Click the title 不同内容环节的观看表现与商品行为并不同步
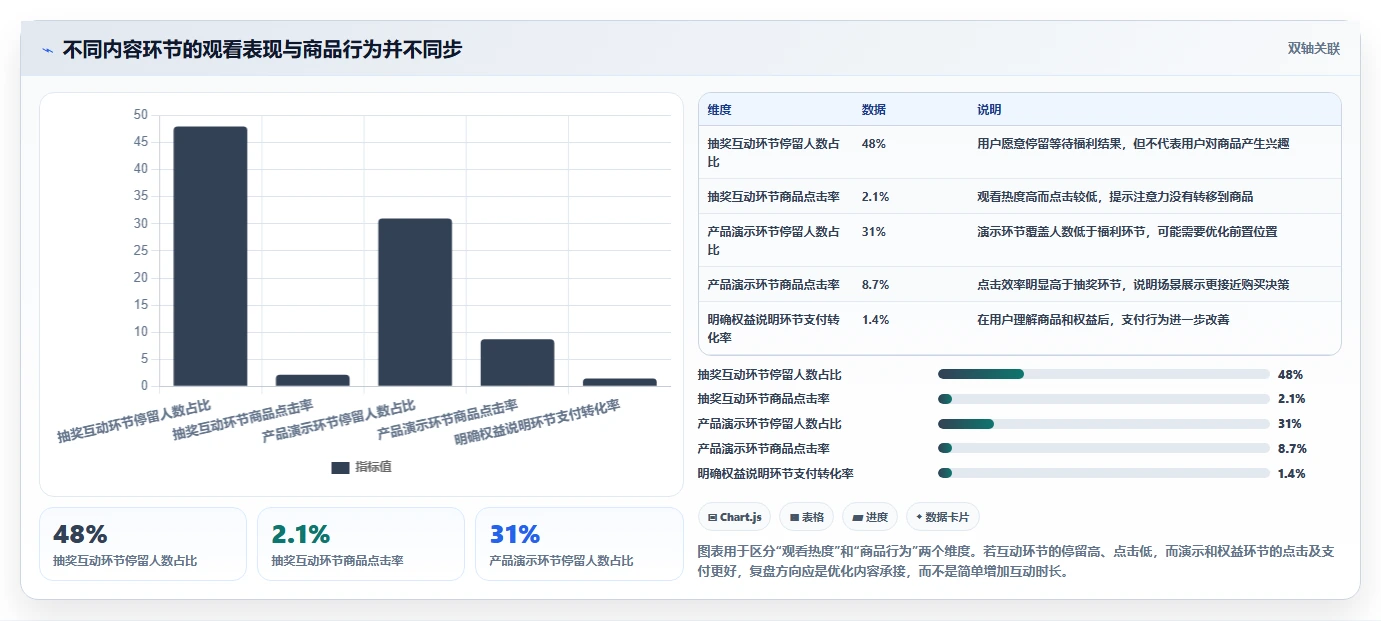The width and height of the screenshot is (1381, 621). tap(262, 49)
